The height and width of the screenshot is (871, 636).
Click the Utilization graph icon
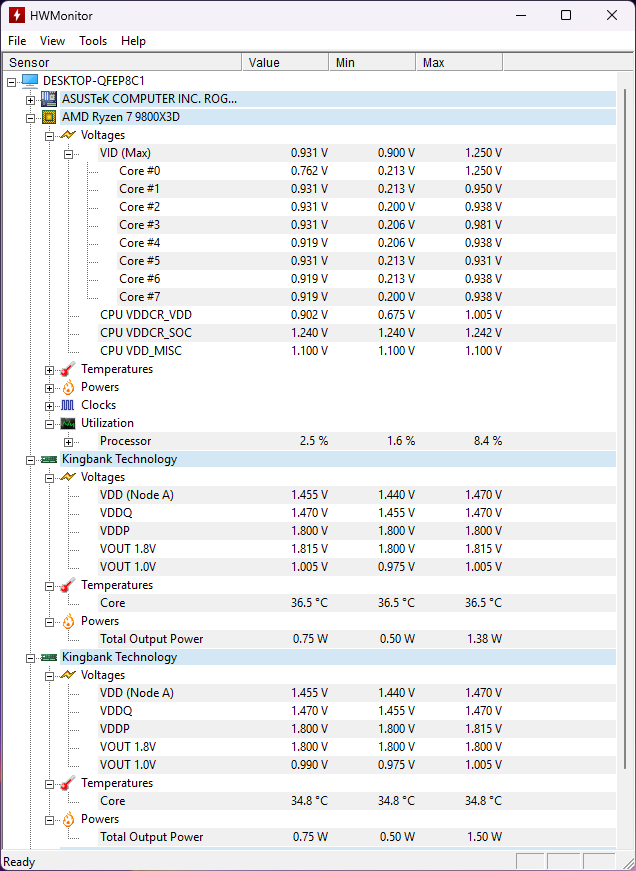point(68,423)
